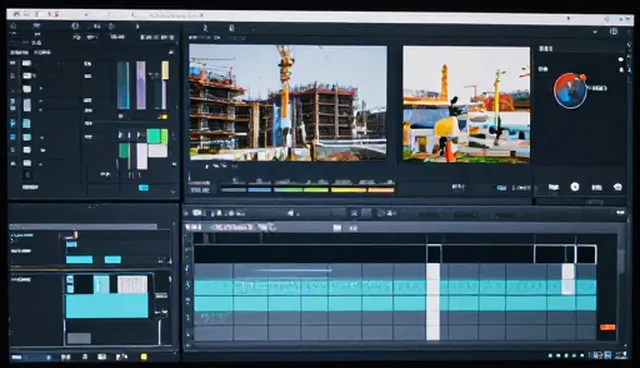The width and height of the screenshot is (640, 368).
Task: Click the timecode field under the left preview
Action: click(200, 190)
